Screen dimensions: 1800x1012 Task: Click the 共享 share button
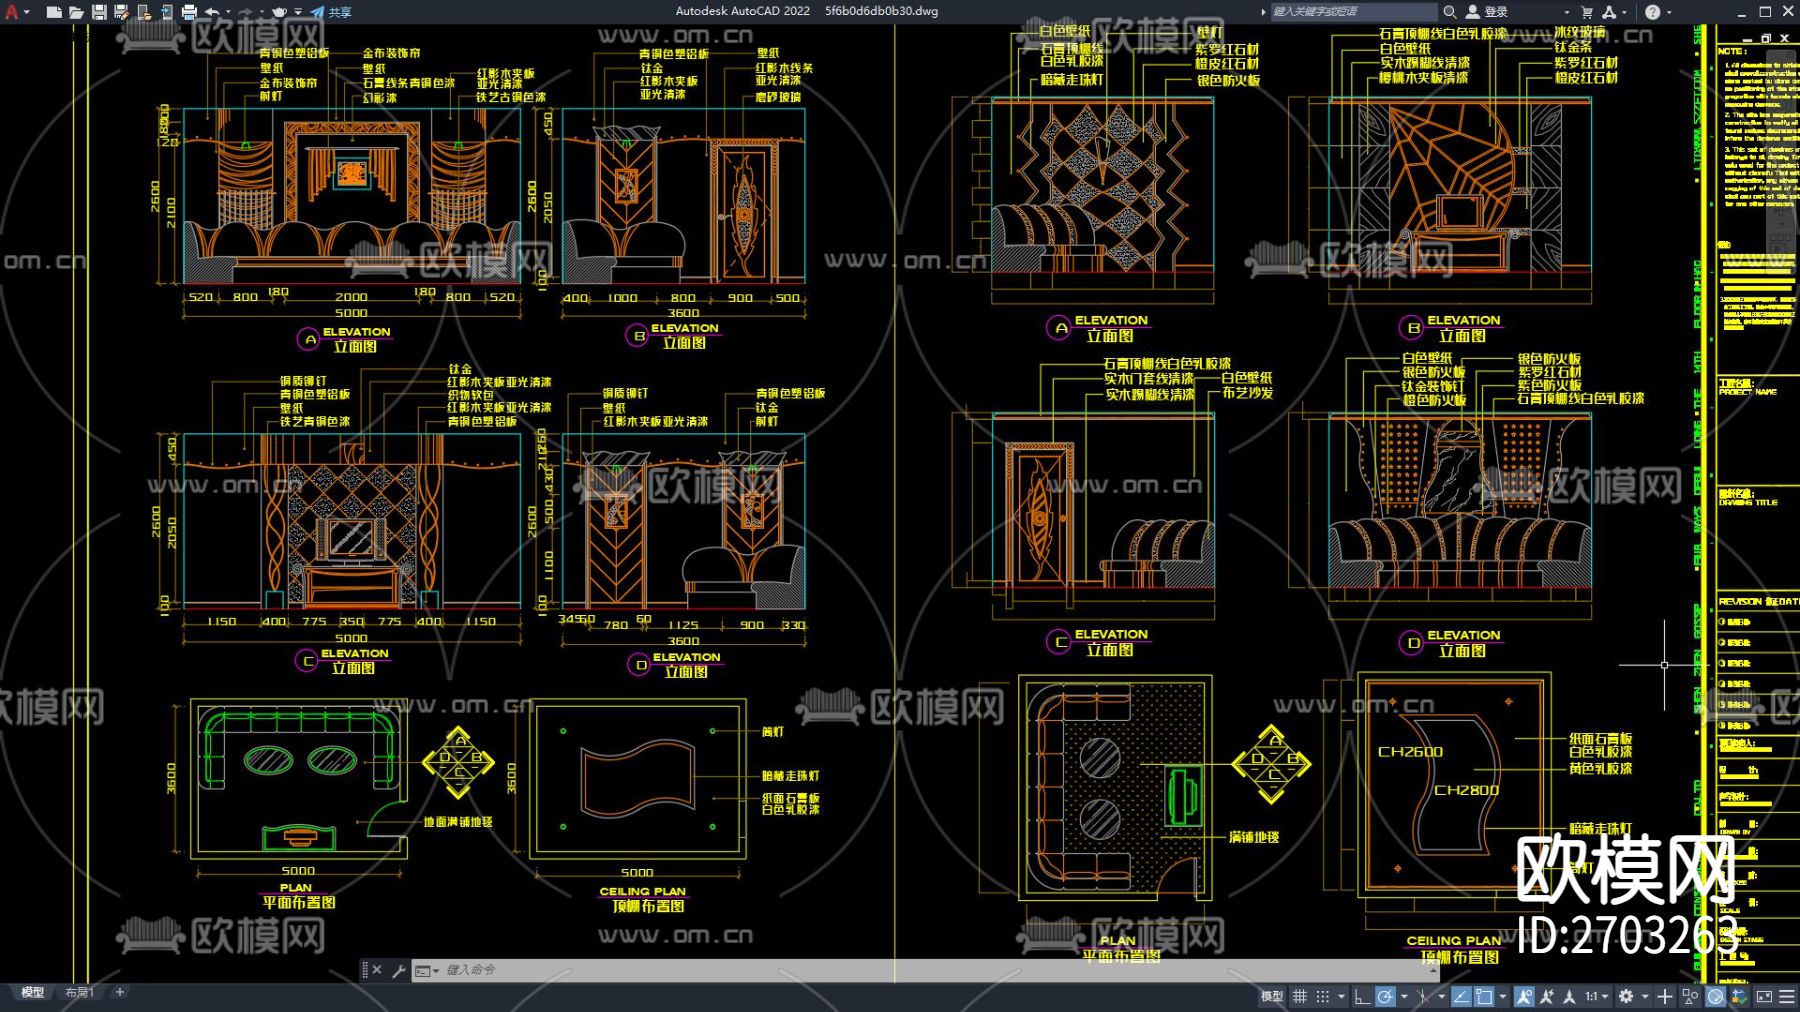pyautogui.click(x=332, y=12)
